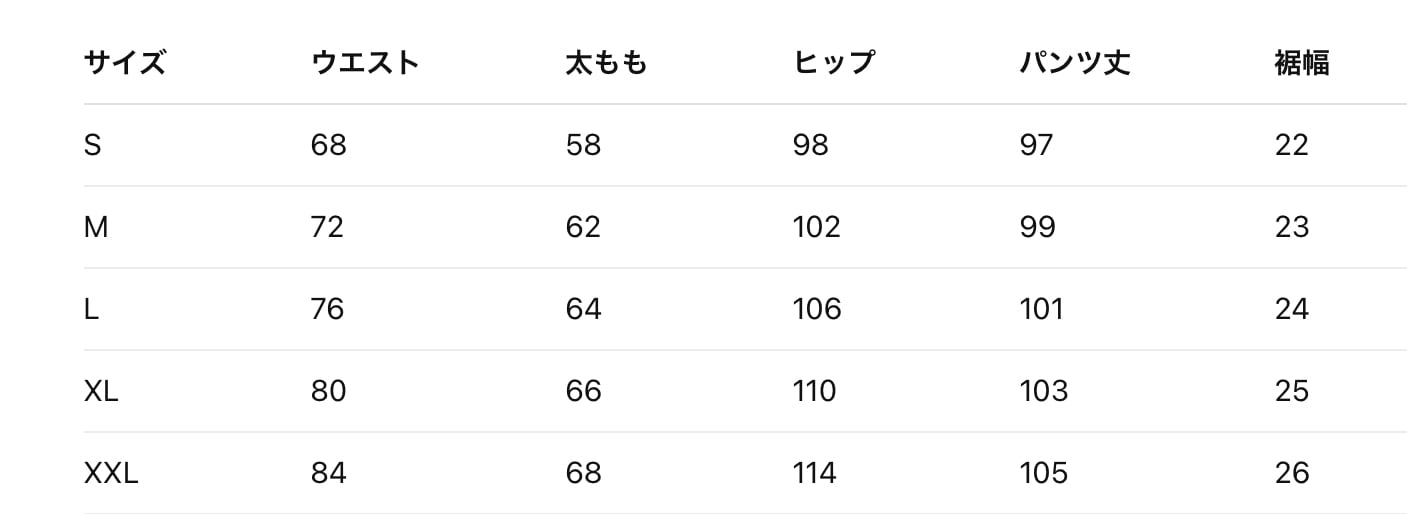Select the 太もも column header

606,63
